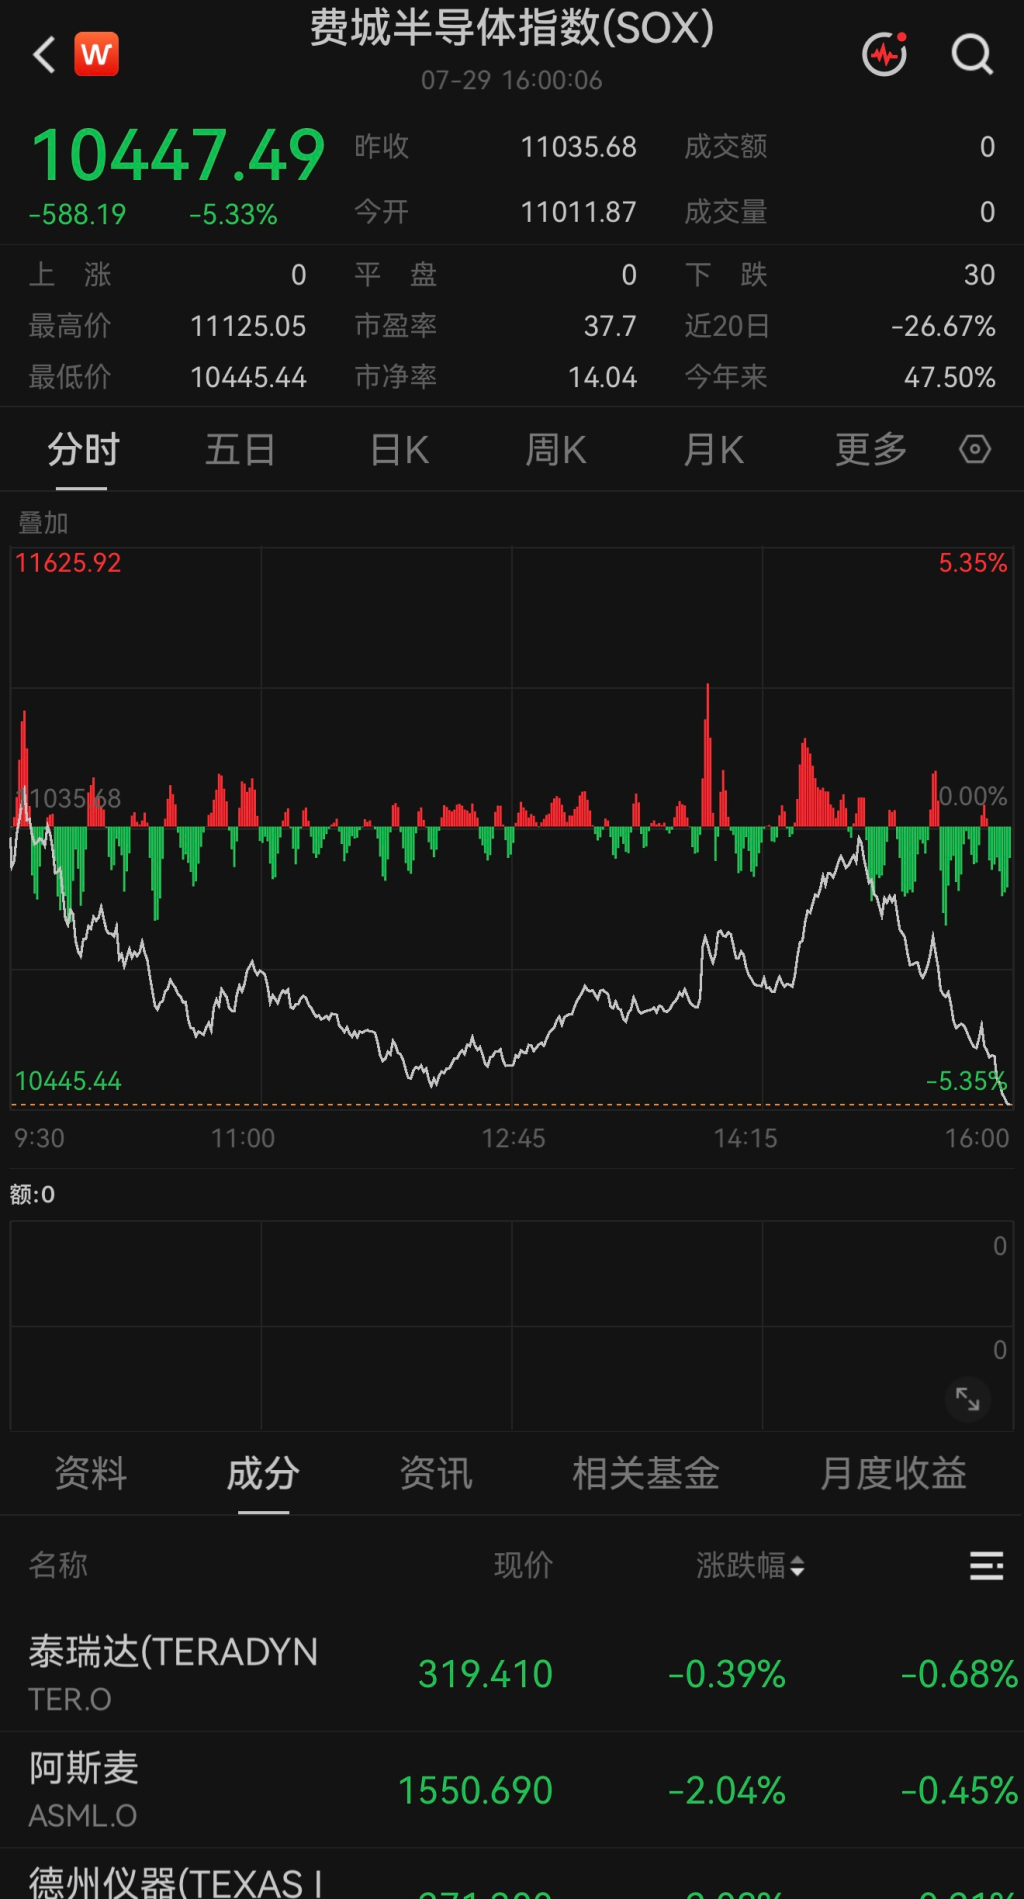The image size is (1024, 1899).
Task: Select the 成分 tab
Action: point(263,1473)
